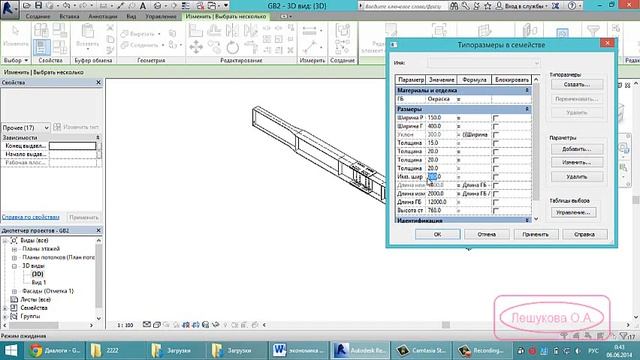Toggle lock checkbox for Ширина Р 150.0 row
This screenshot has width=640, height=360.
point(496,118)
